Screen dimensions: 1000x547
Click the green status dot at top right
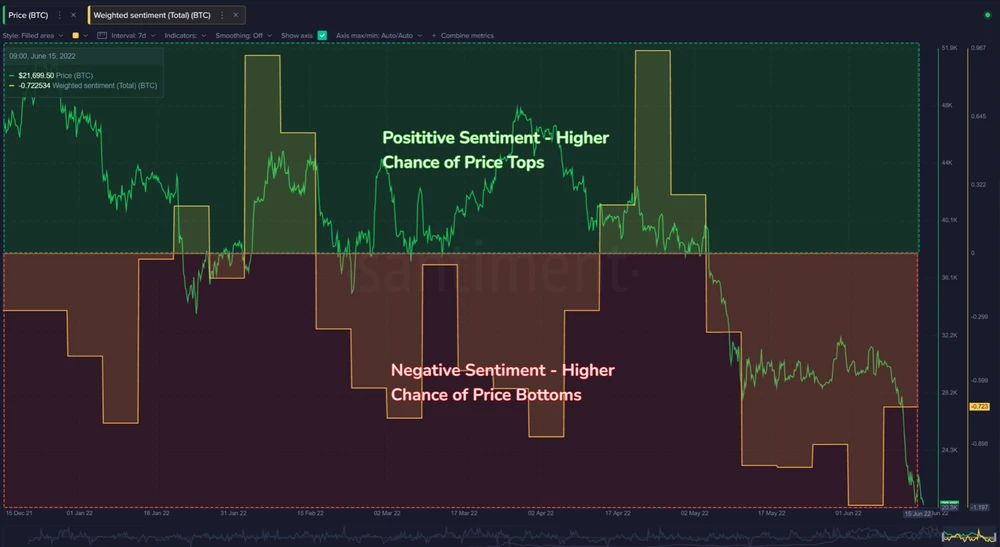pyautogui.click(x=987, y=15)
